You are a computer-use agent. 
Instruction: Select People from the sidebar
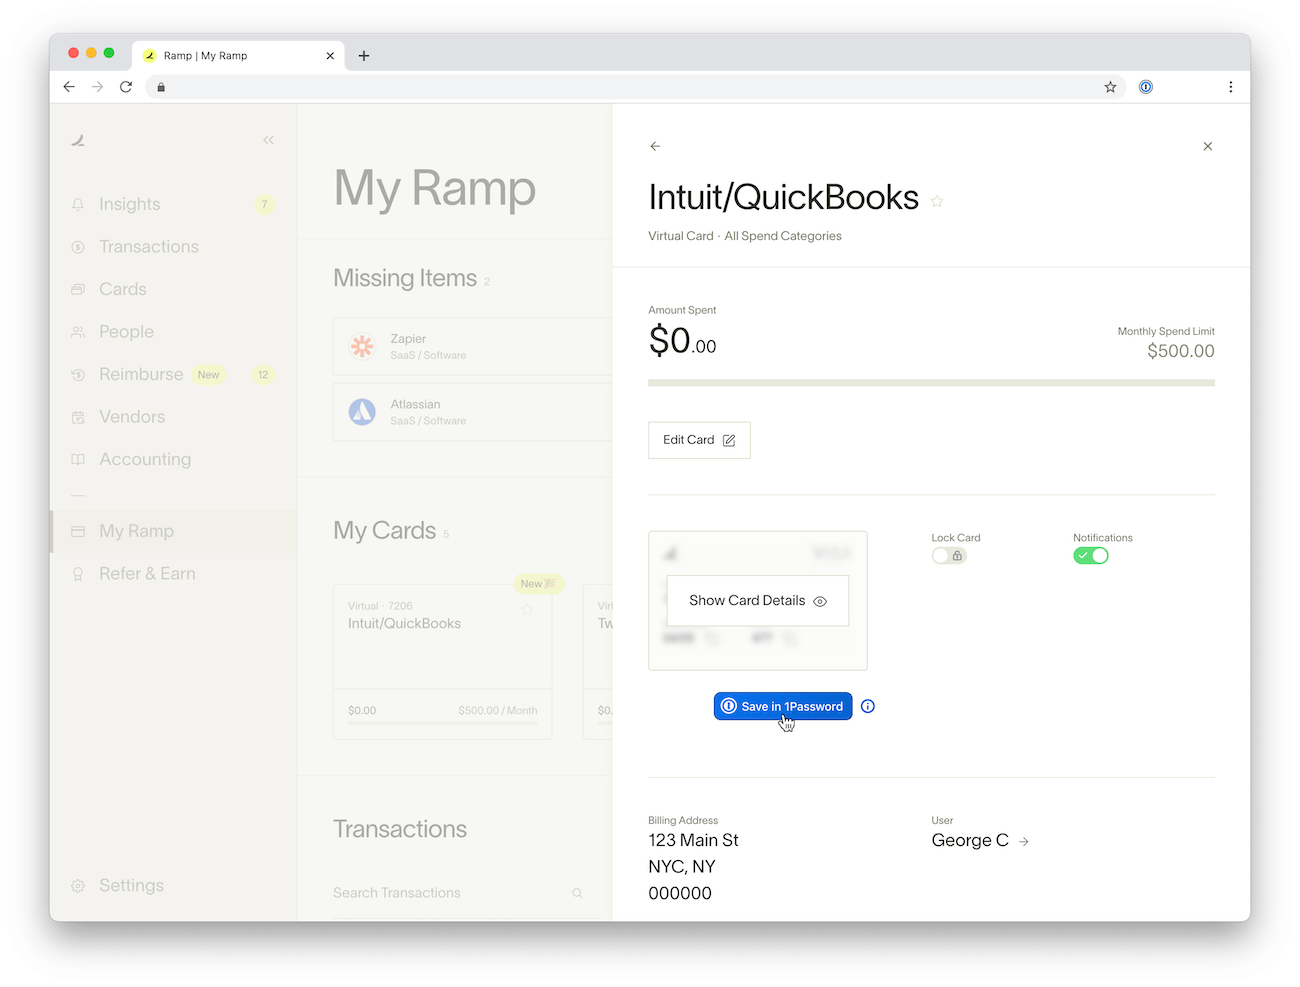point(125,331)
